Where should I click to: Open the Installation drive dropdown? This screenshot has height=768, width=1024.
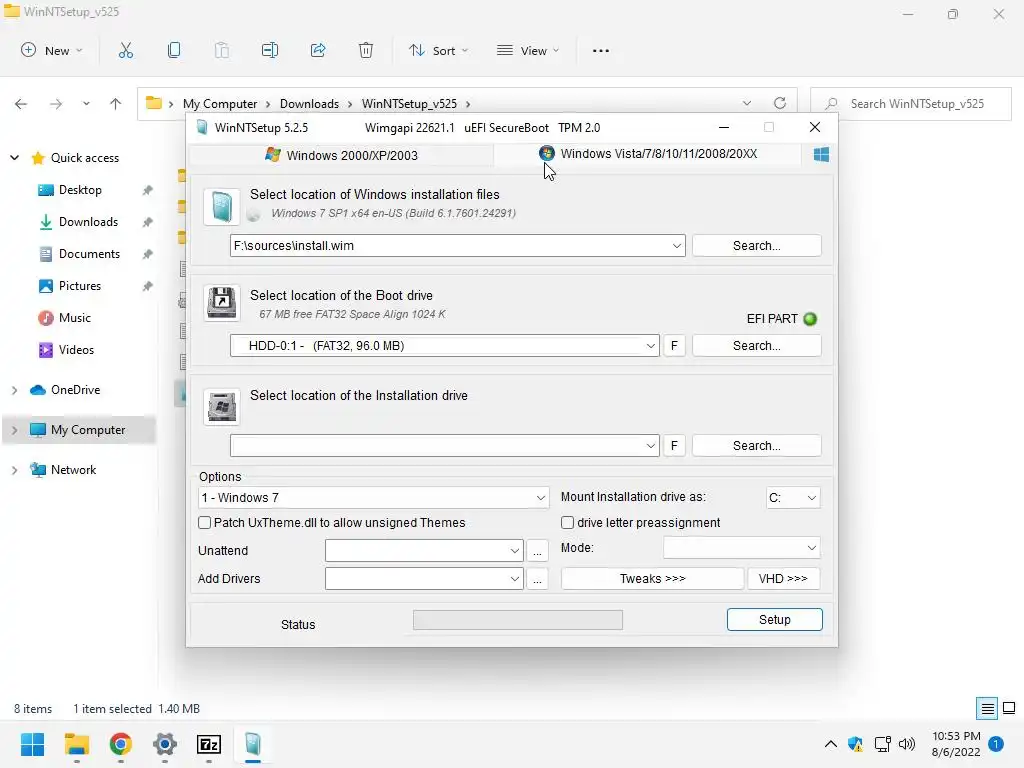(650, 445)
